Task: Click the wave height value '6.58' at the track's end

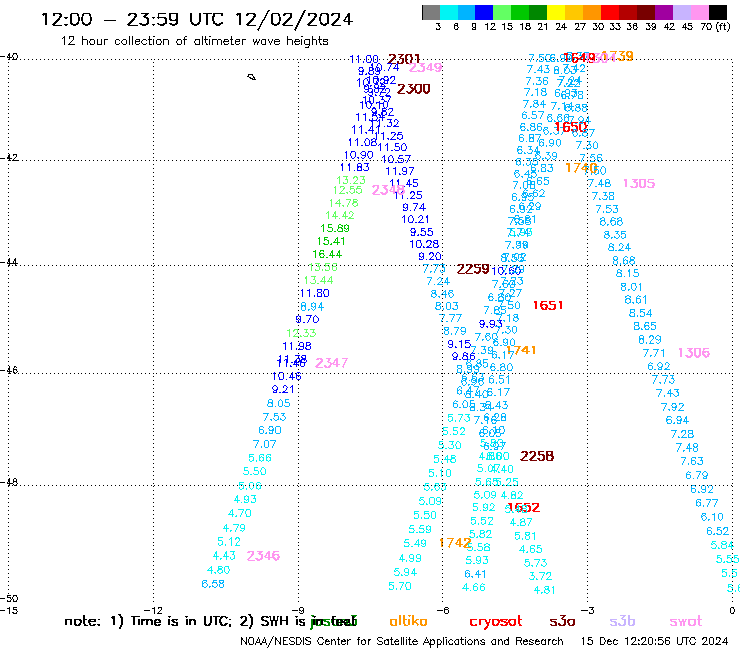Action: tap(213, 584)
